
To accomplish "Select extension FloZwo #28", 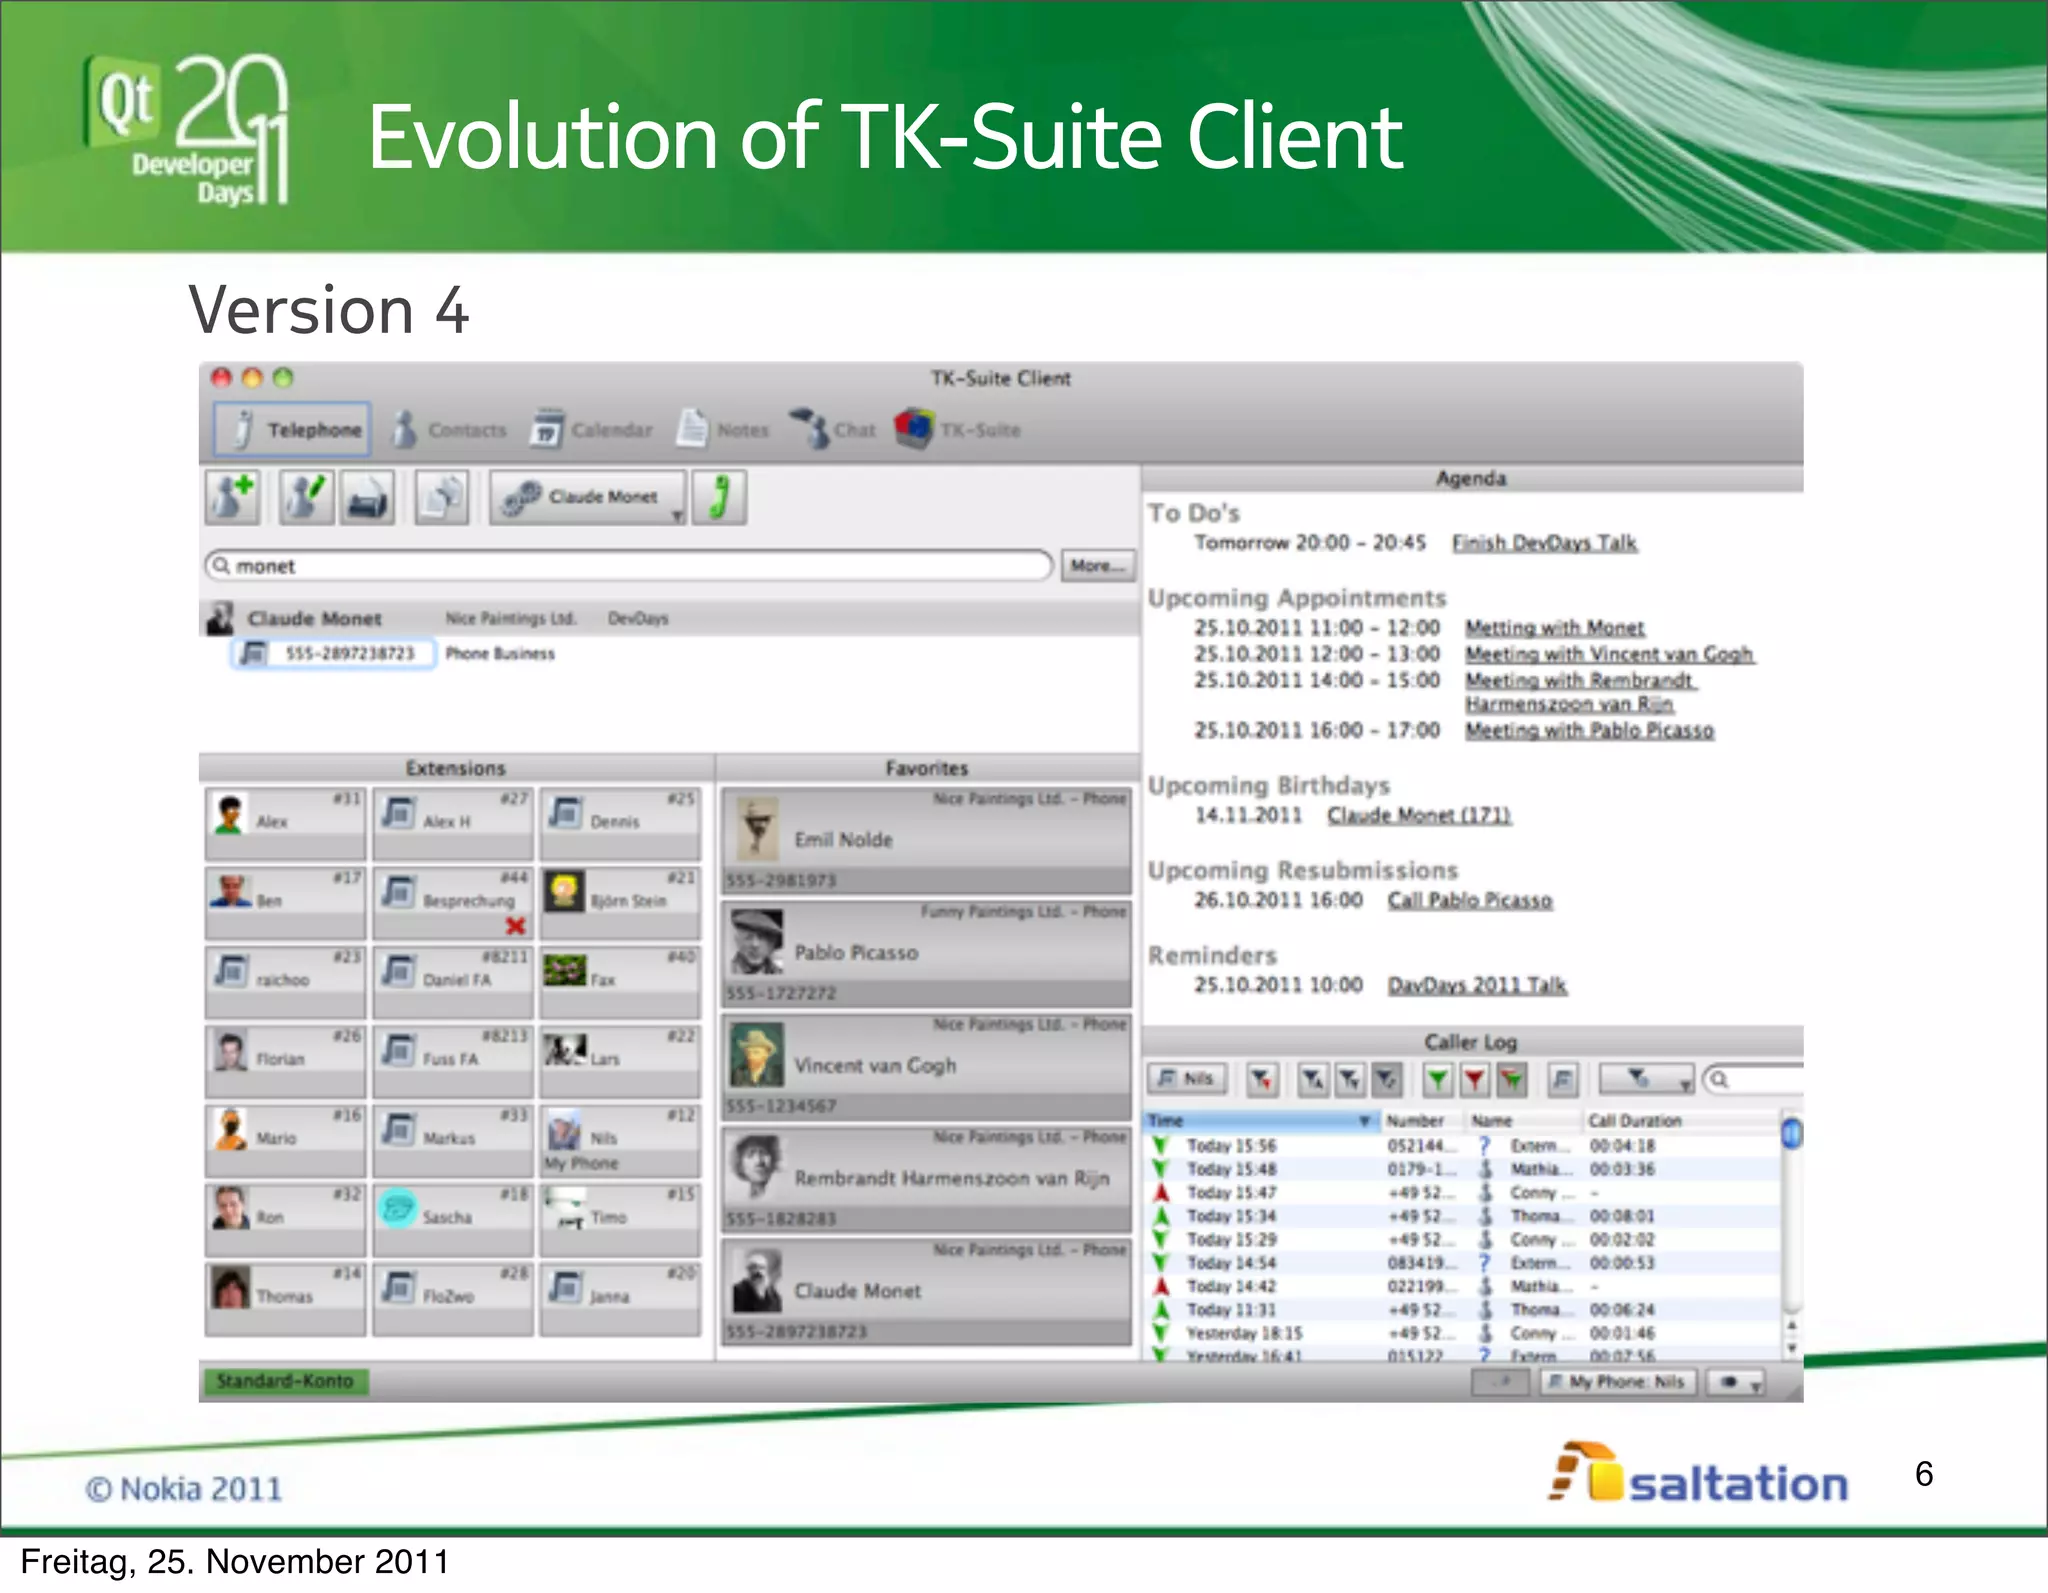I will point(452,1298).
